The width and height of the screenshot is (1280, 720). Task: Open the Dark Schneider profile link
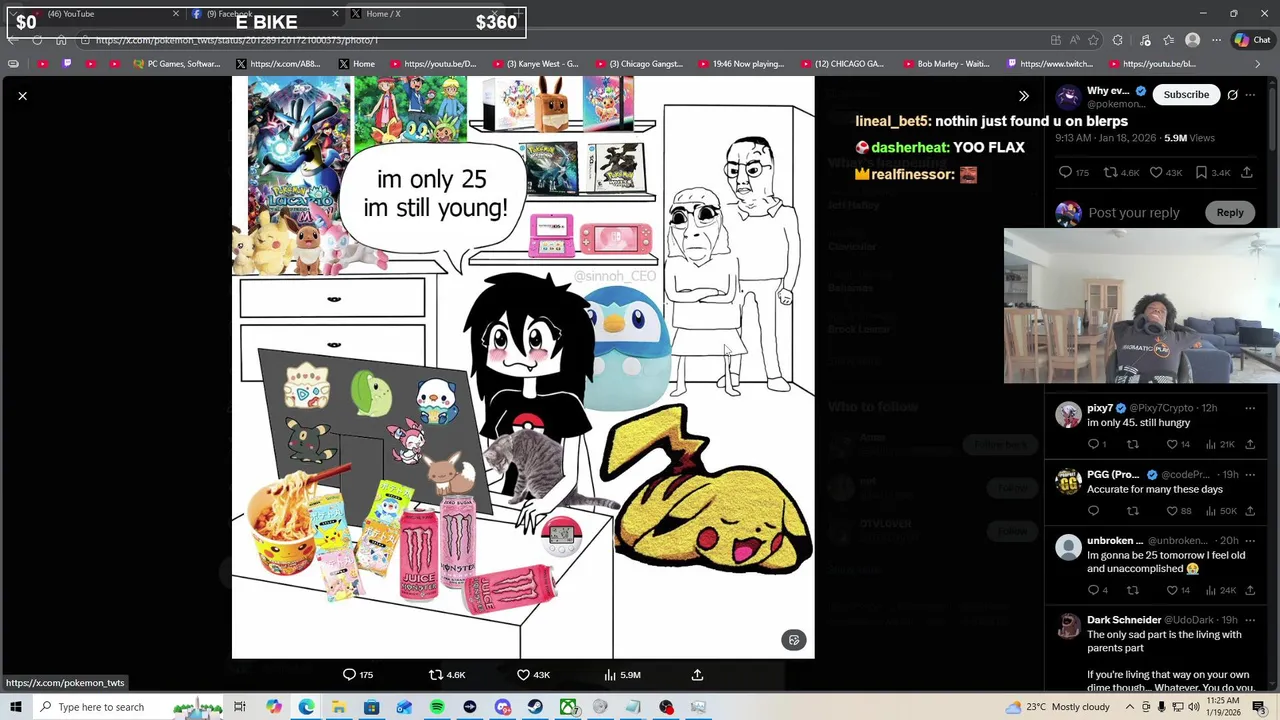click(x=1124, y=620)
